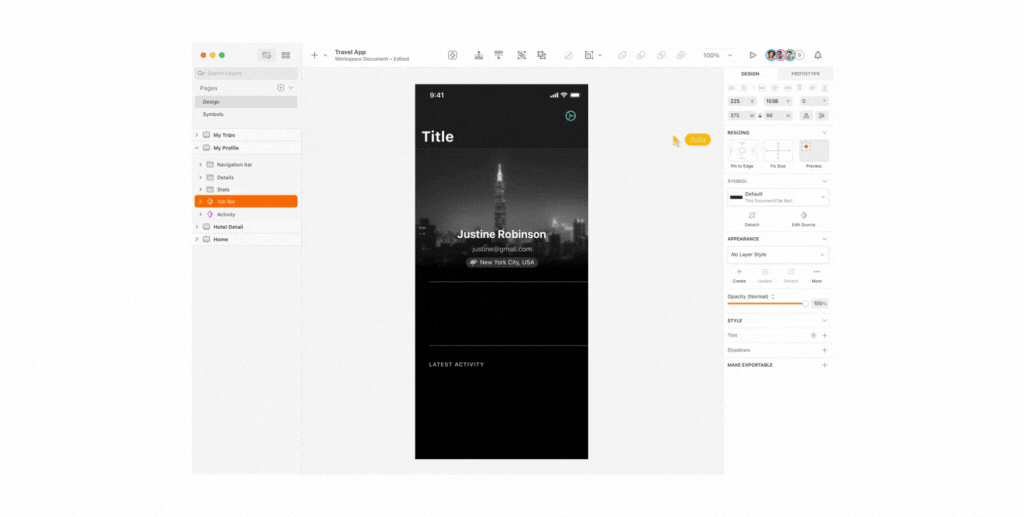This screenshot has height=517, width=1024.
Task: Open the 100% zoom level dropdown
Action: point(717,55)
